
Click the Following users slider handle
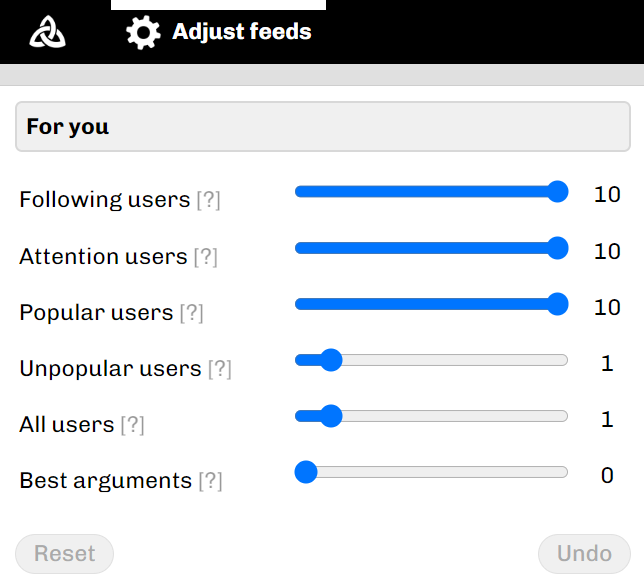coord(558,192)
